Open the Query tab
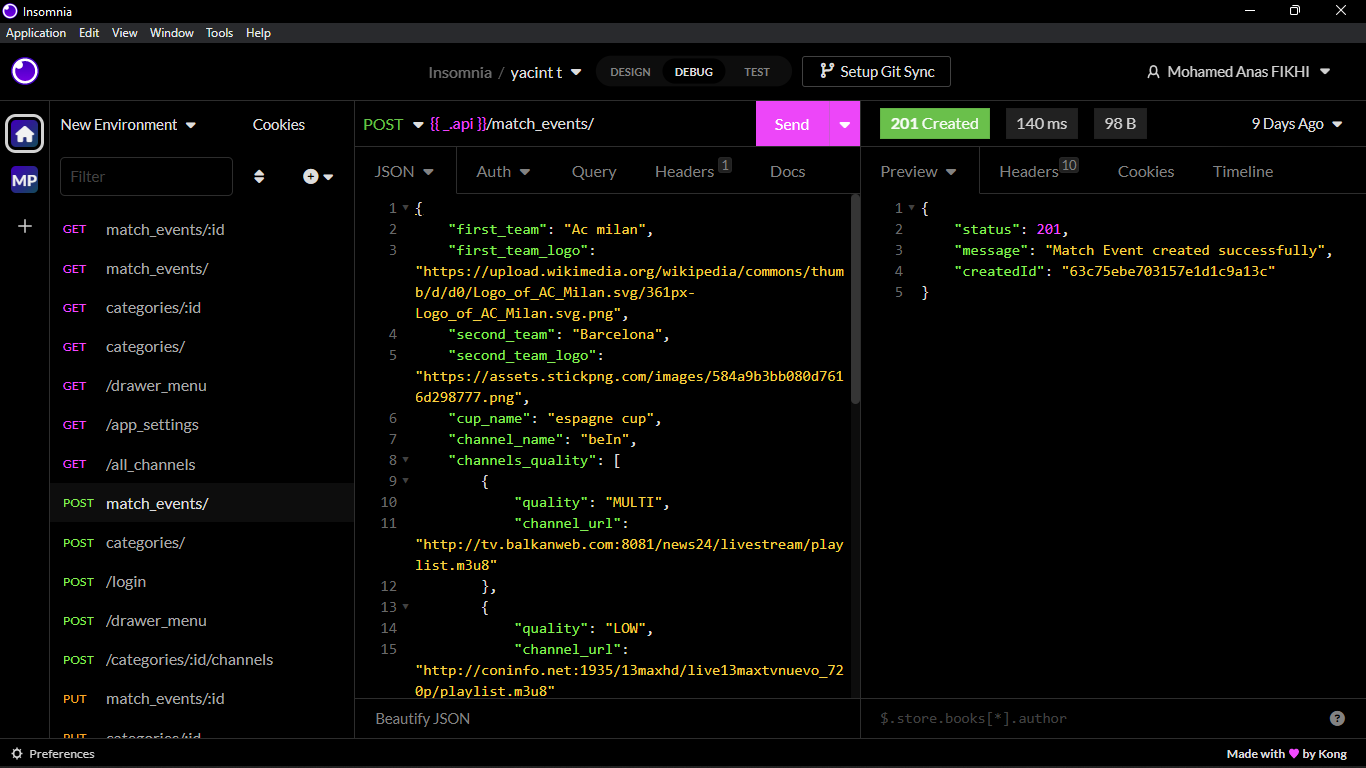Screen dimensions: 1366x768 click(x=594, y=172)
